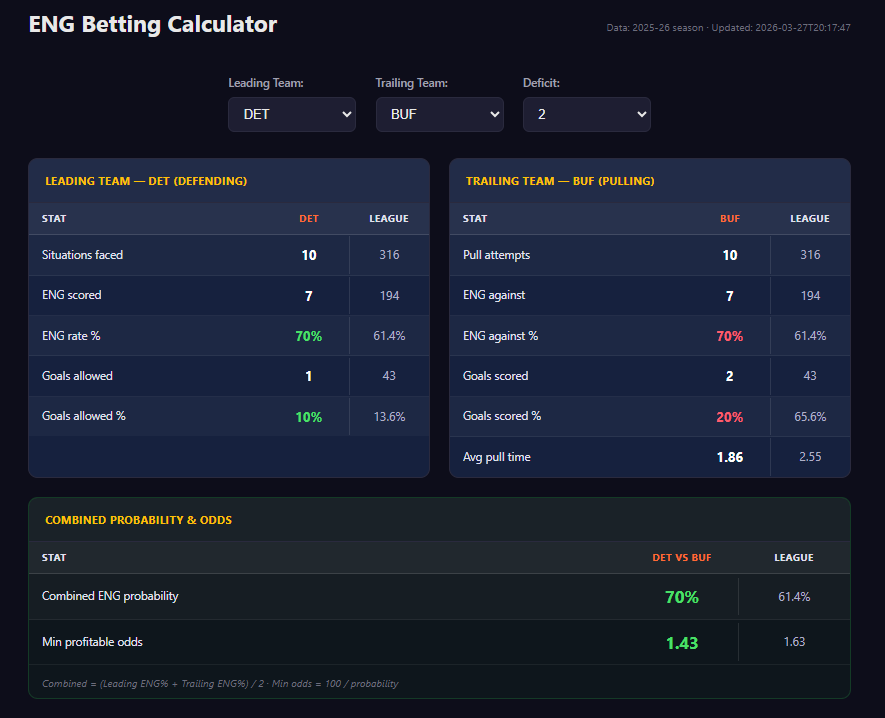Click the 'Situations faced' row label
This screenshot has height=718, width=885.
click(x=82, y=255)
